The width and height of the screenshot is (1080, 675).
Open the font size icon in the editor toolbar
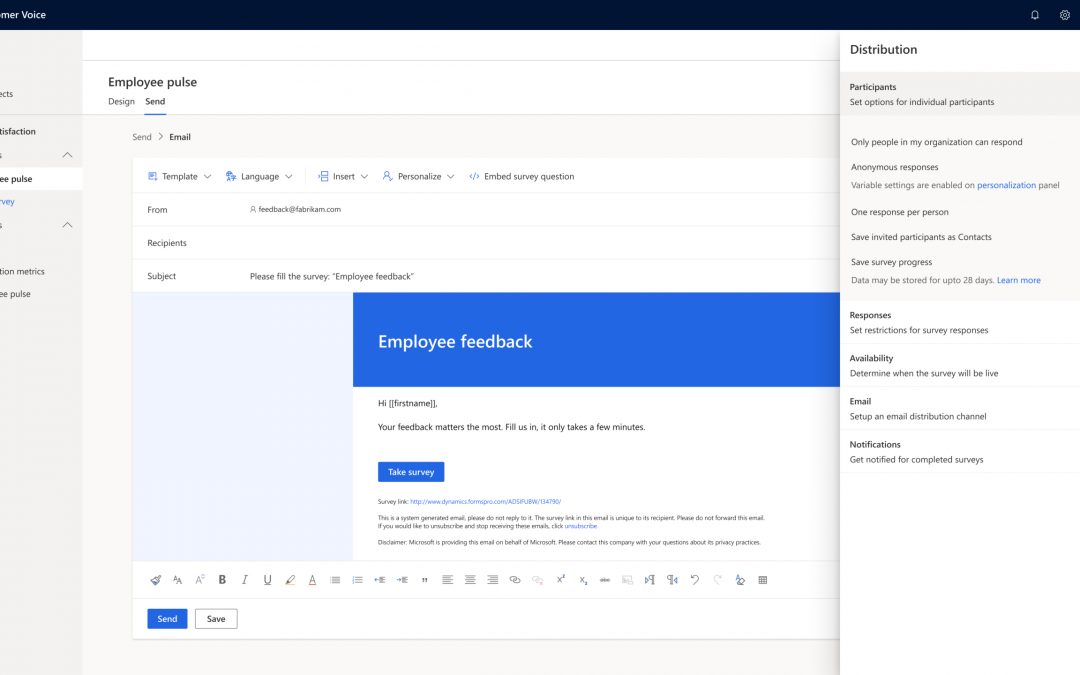coord(200,580)
